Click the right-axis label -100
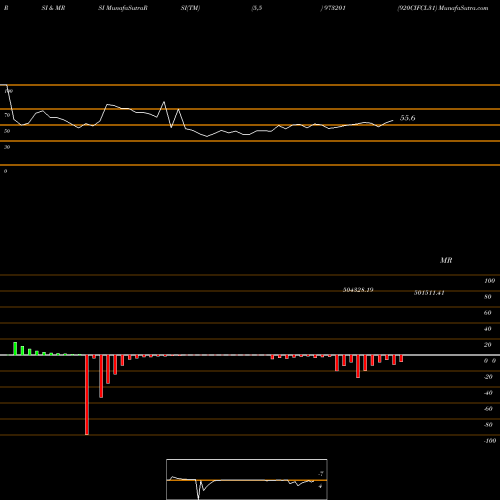The height and width of the screenshot is (500, 500). (490, 441)
